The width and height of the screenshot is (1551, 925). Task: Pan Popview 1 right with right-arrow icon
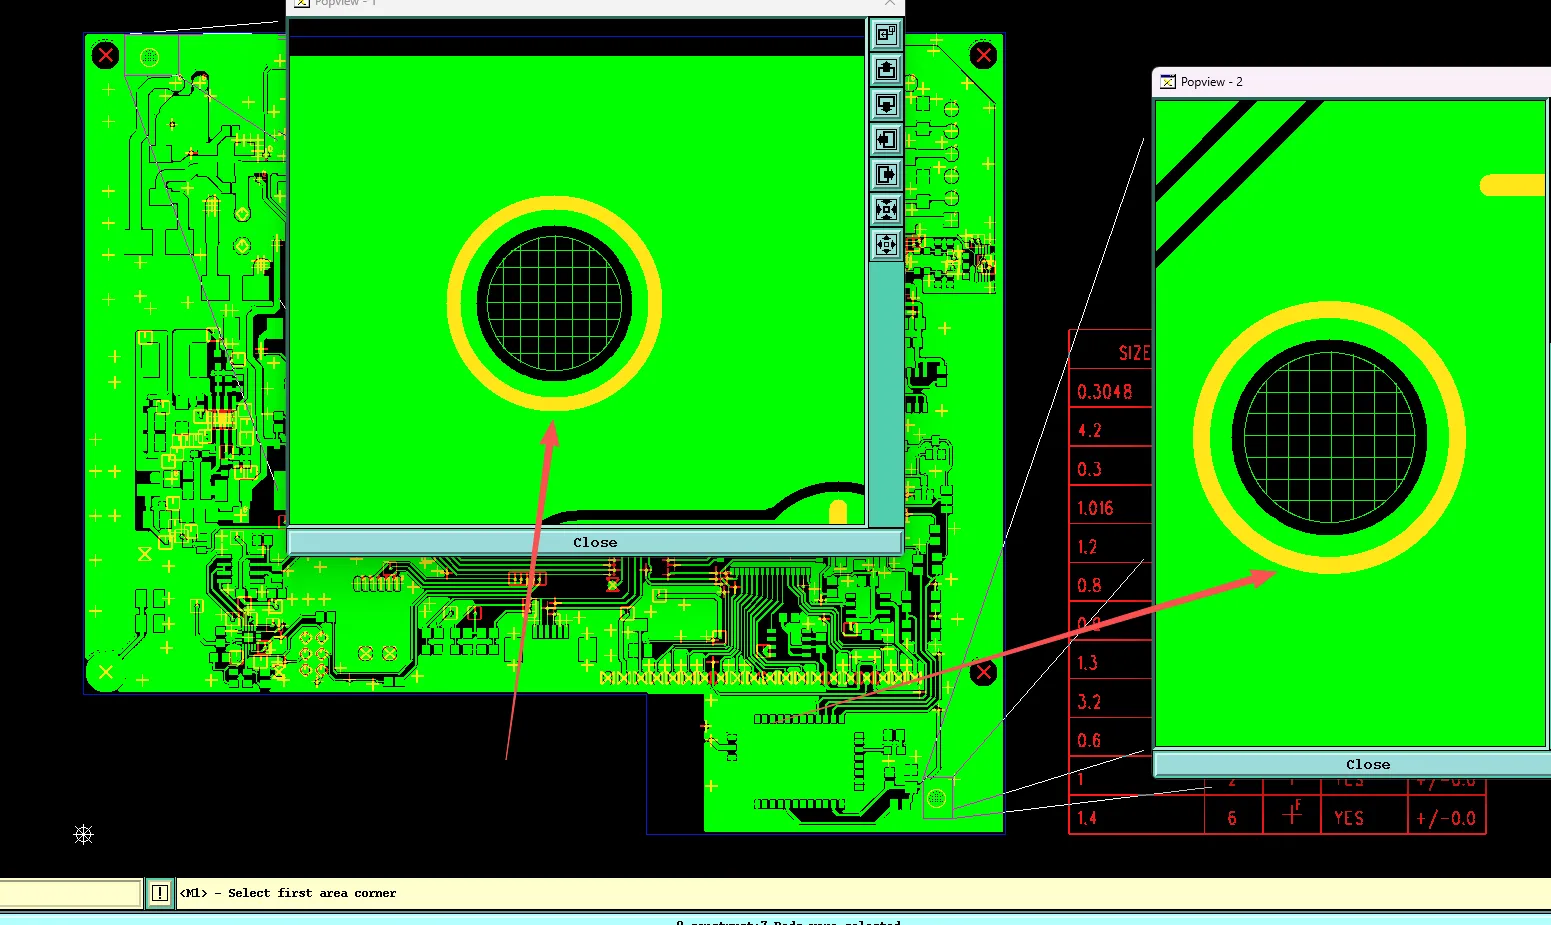click(x=886, y=175)
